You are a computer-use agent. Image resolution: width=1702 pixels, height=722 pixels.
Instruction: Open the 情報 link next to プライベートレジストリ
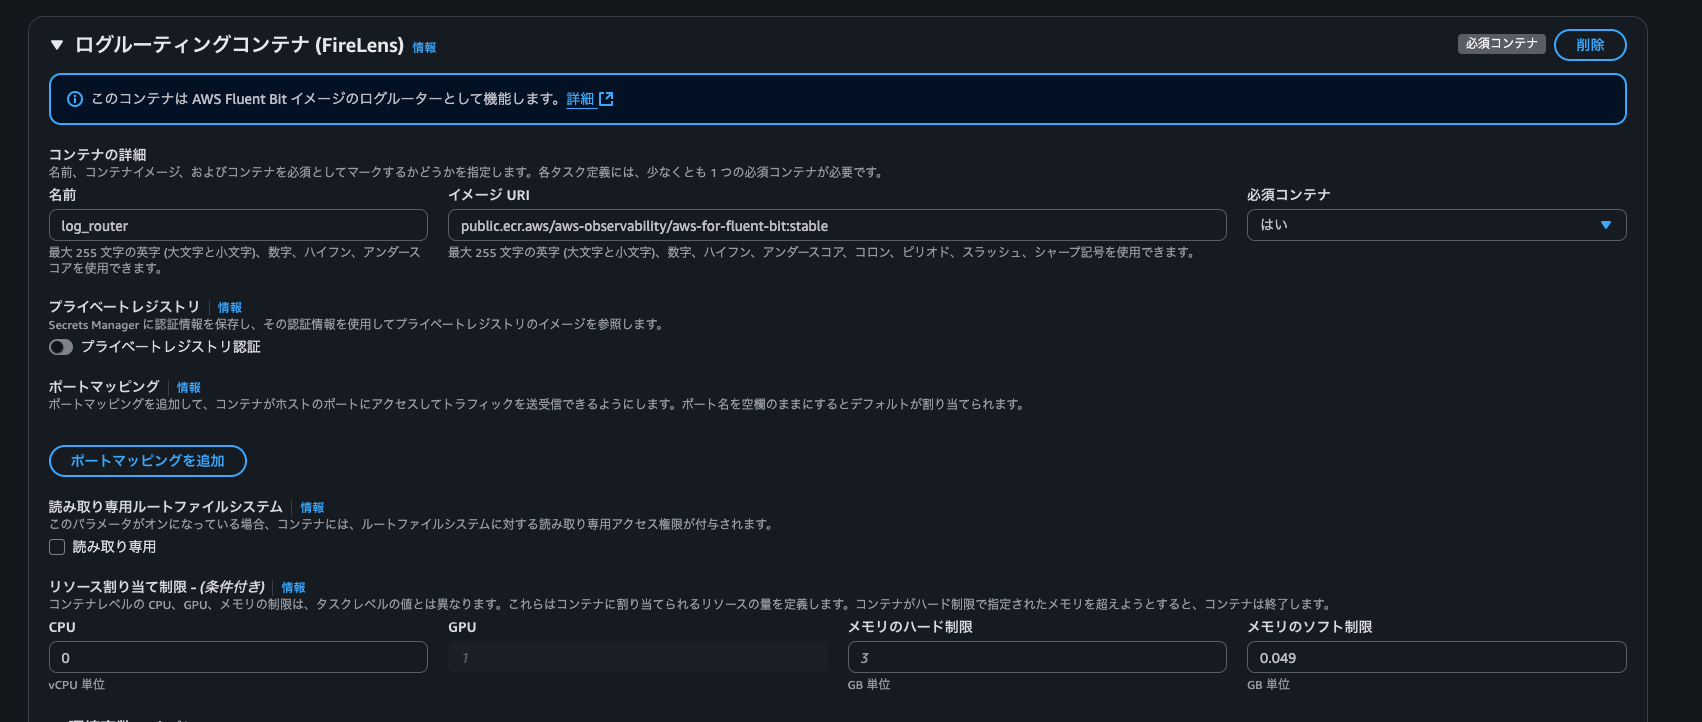click(230, 307)
